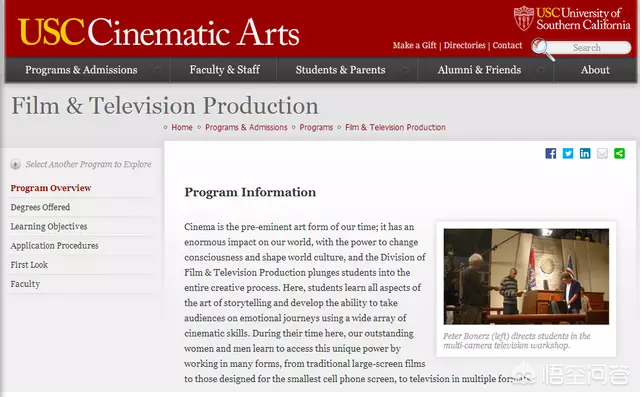Open the television workshop photo
Viewport: 641px width, 397px height.
pyautogui.click(x=526, y=276)
